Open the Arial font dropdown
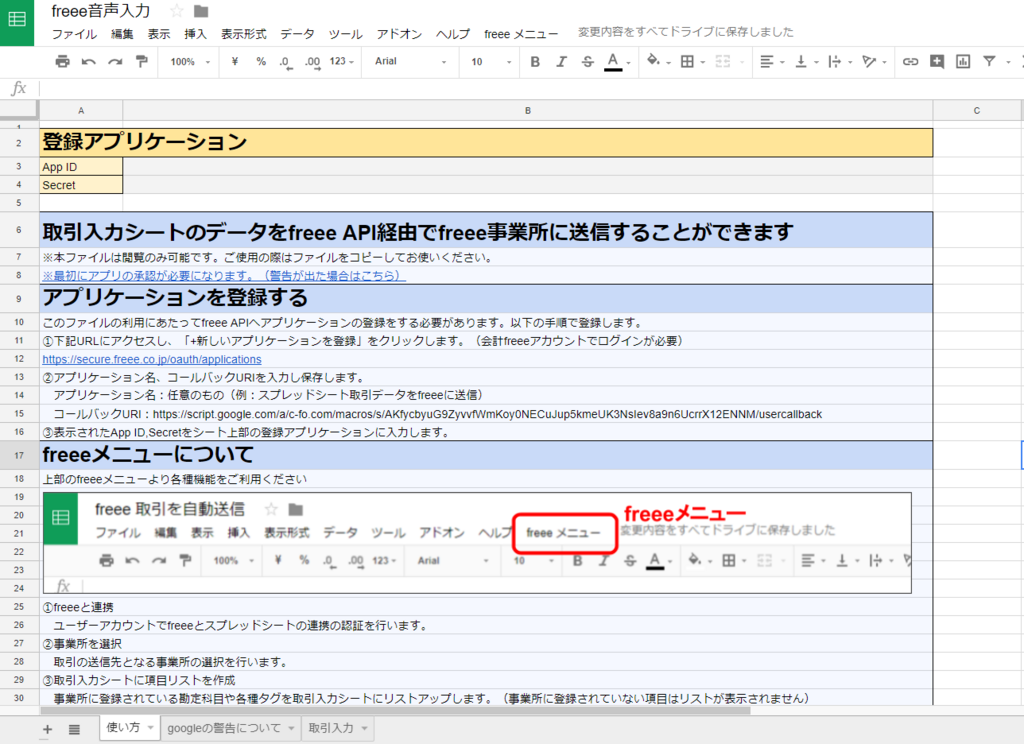Viewport: 1024px width, 744px height. tap(410, 61)
